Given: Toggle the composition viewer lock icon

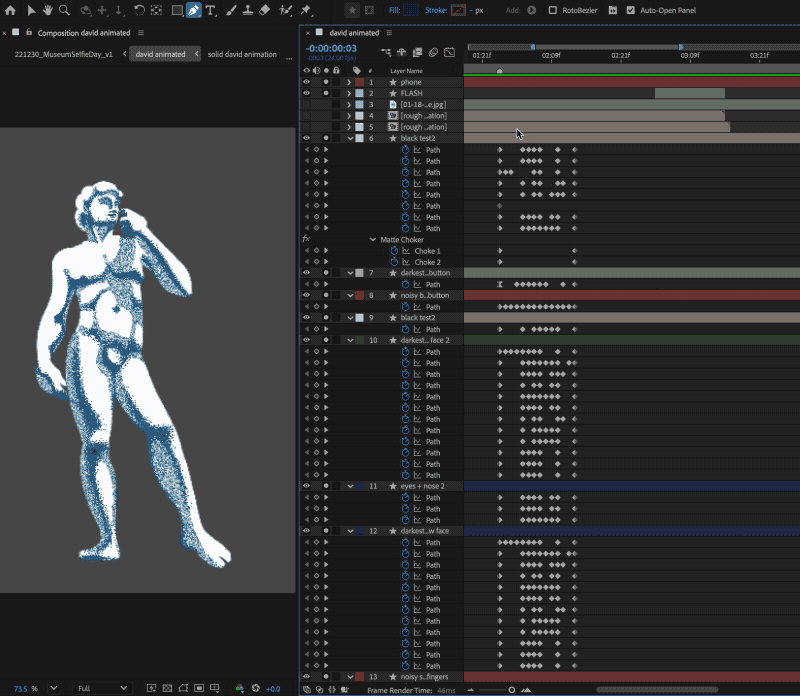Looking at the screenshot, I should 29,32.
